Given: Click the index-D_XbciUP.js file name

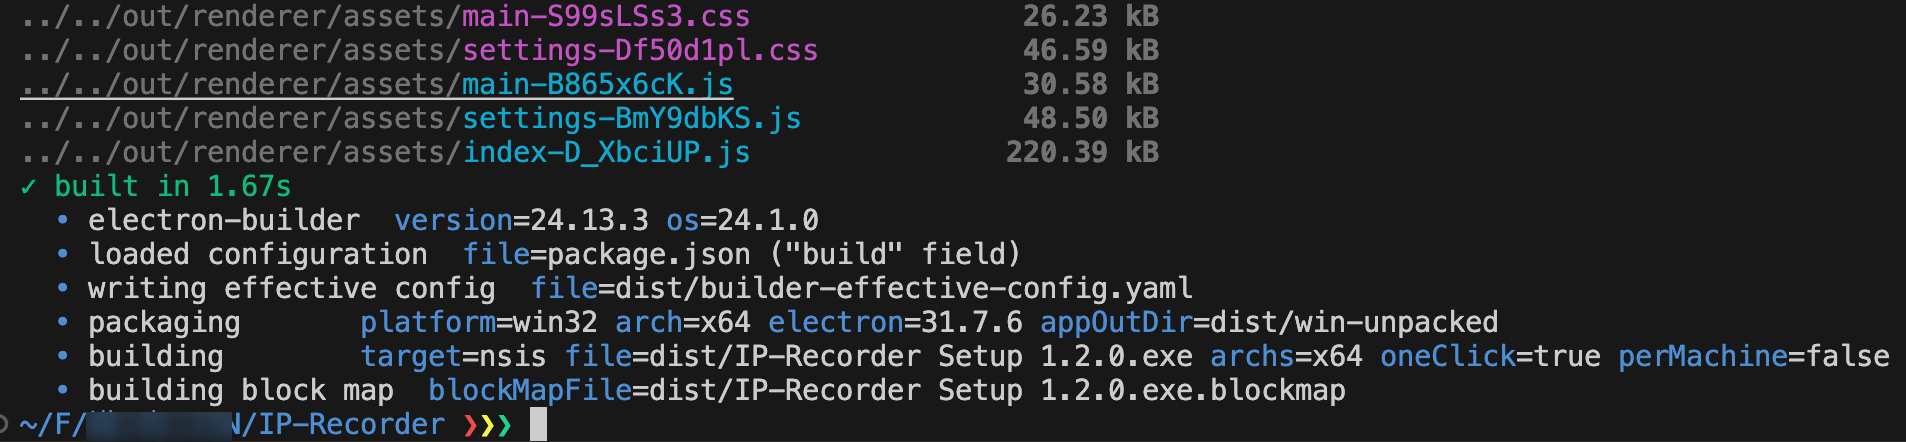Looking at the screenshot, I should click(x=606, y=153).
